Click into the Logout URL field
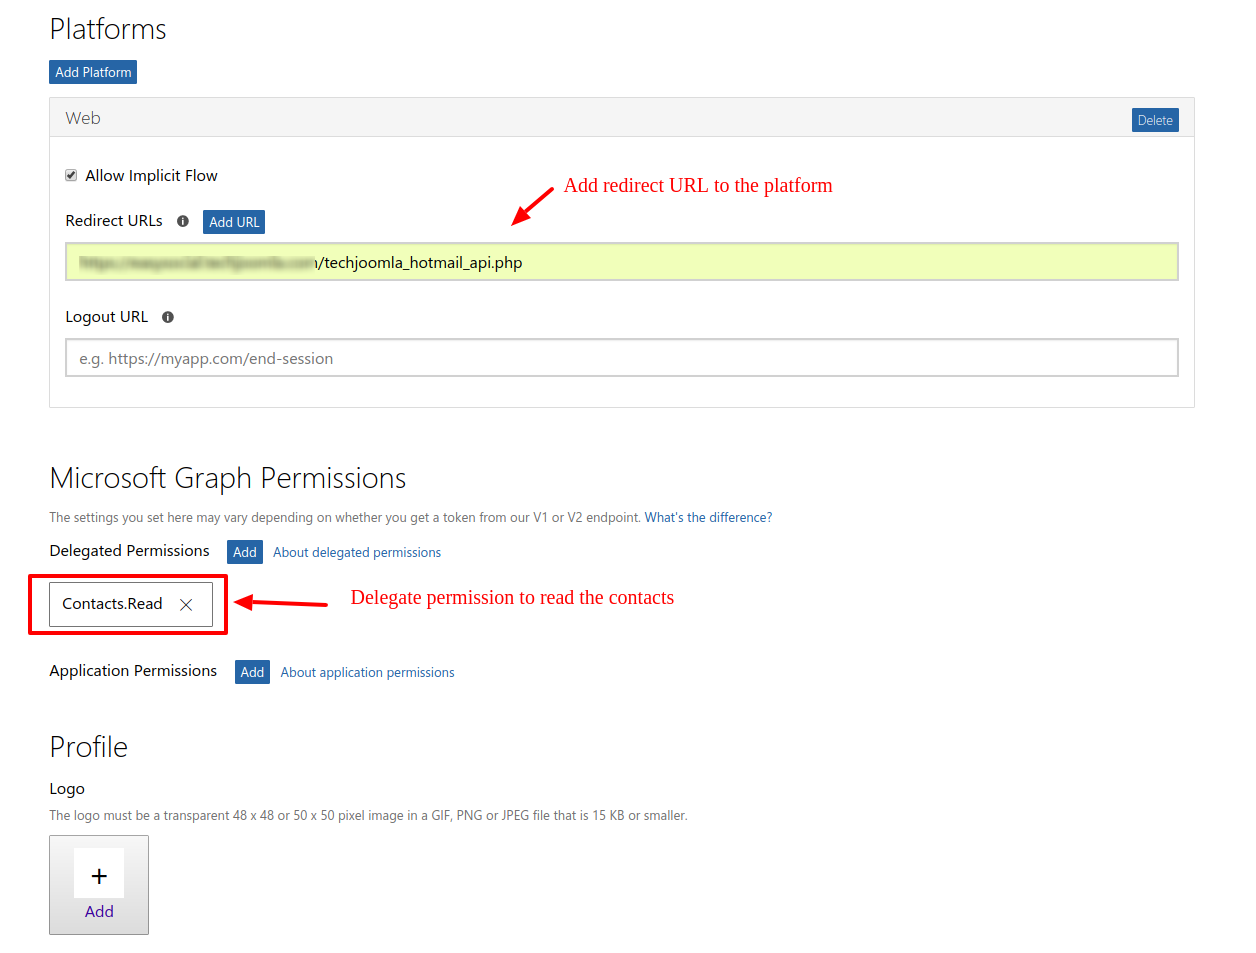Image resolution: width=1256 pixels, height=953 pixels. [x=621, y=358]
